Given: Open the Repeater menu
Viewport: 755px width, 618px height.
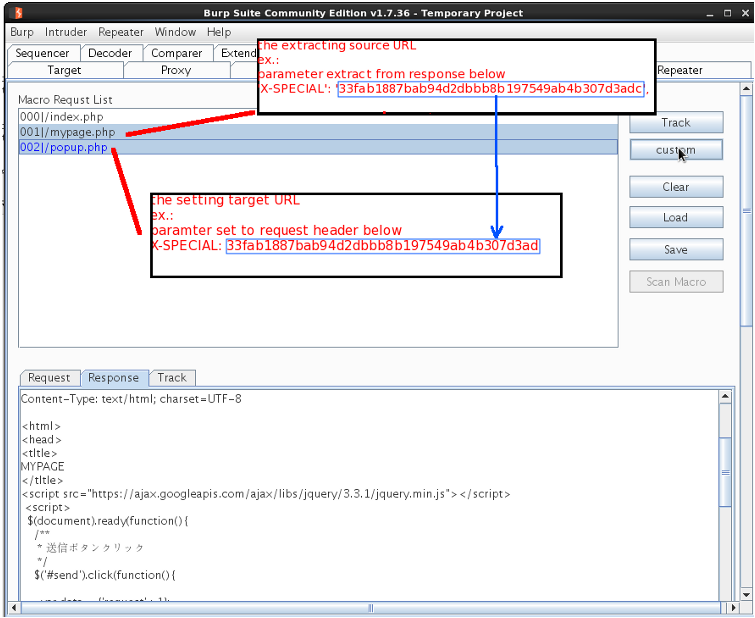Looking at the screenshot, I should [121, 32].
